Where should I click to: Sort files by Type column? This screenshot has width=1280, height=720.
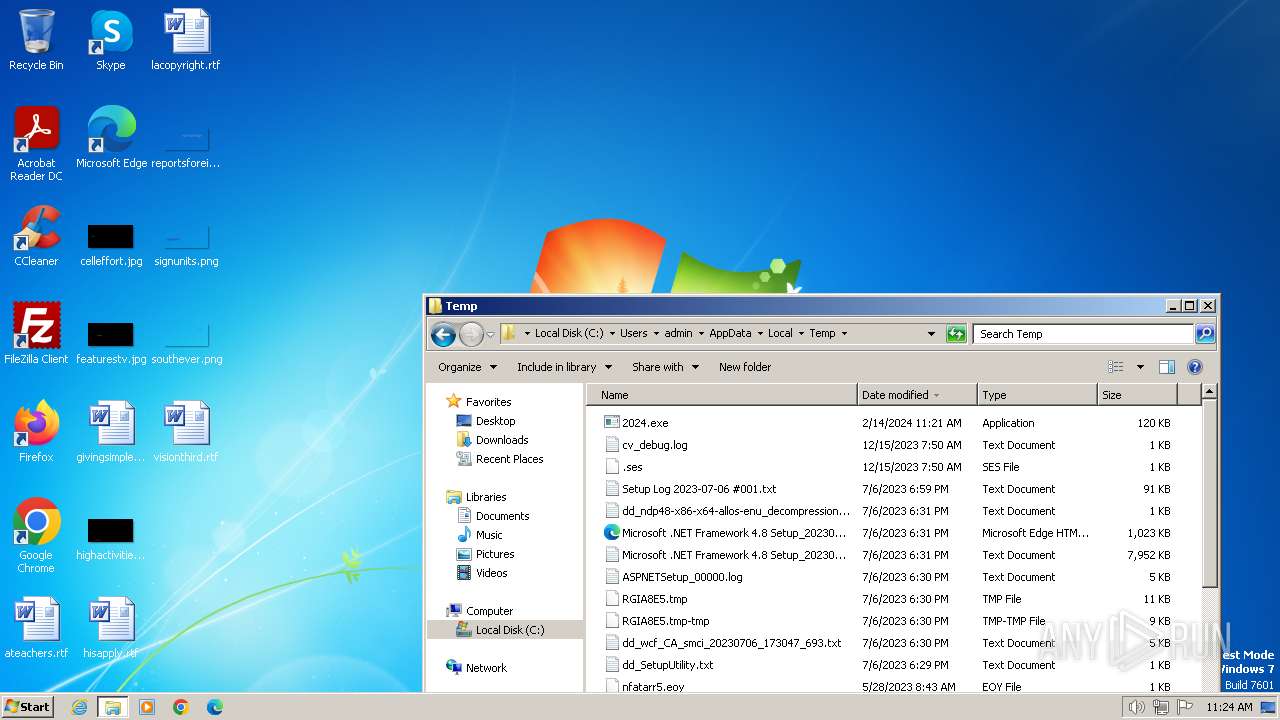pyautogui.click(x=1037, y=395)
